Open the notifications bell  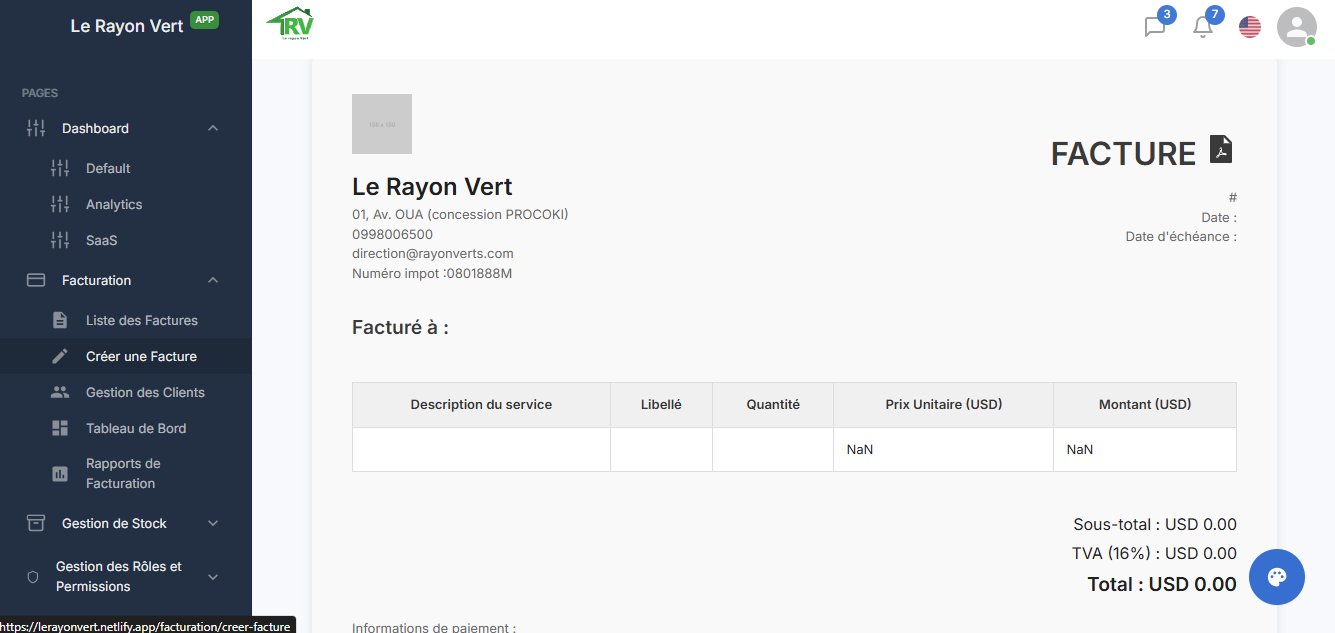[x=1203, y=27]
